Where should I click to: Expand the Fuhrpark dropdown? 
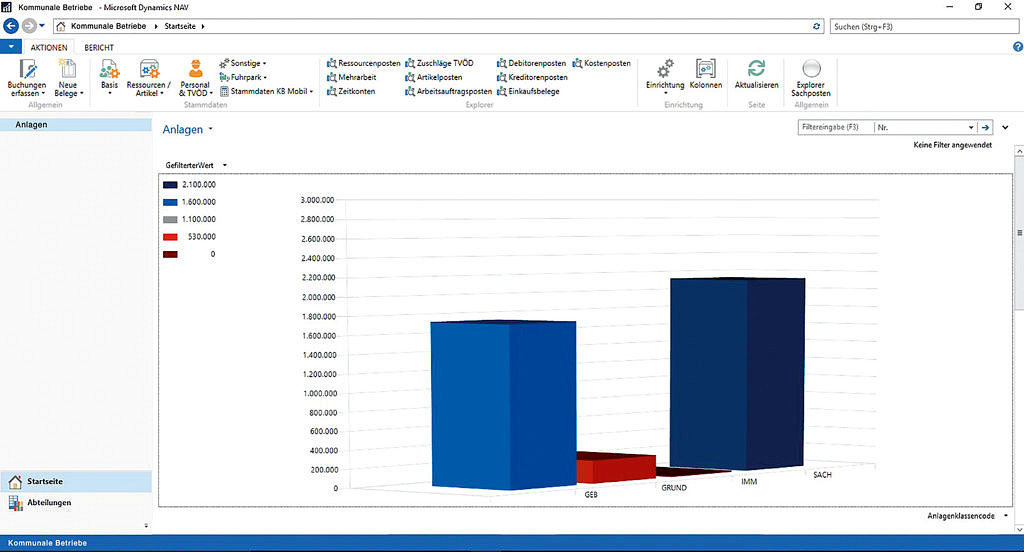pos(243,77)
